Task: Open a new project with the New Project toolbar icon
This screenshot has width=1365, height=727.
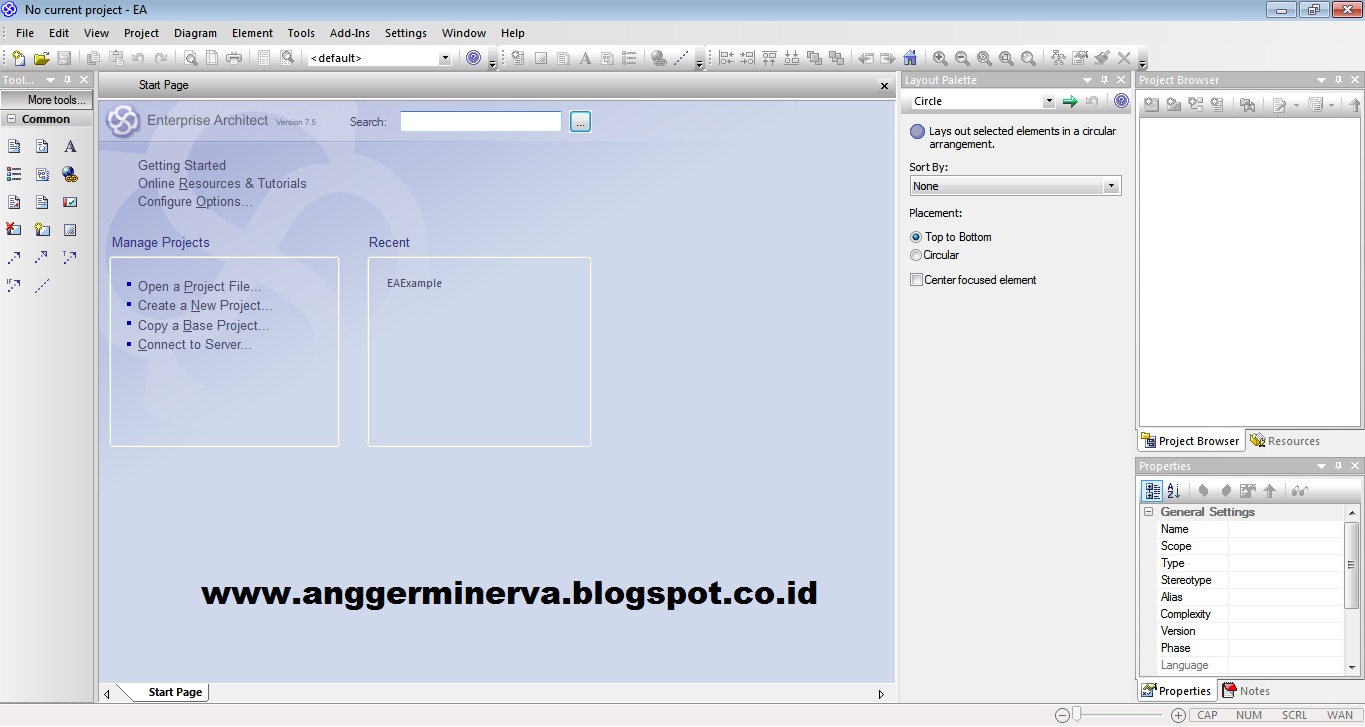Action: coord(18,58)
